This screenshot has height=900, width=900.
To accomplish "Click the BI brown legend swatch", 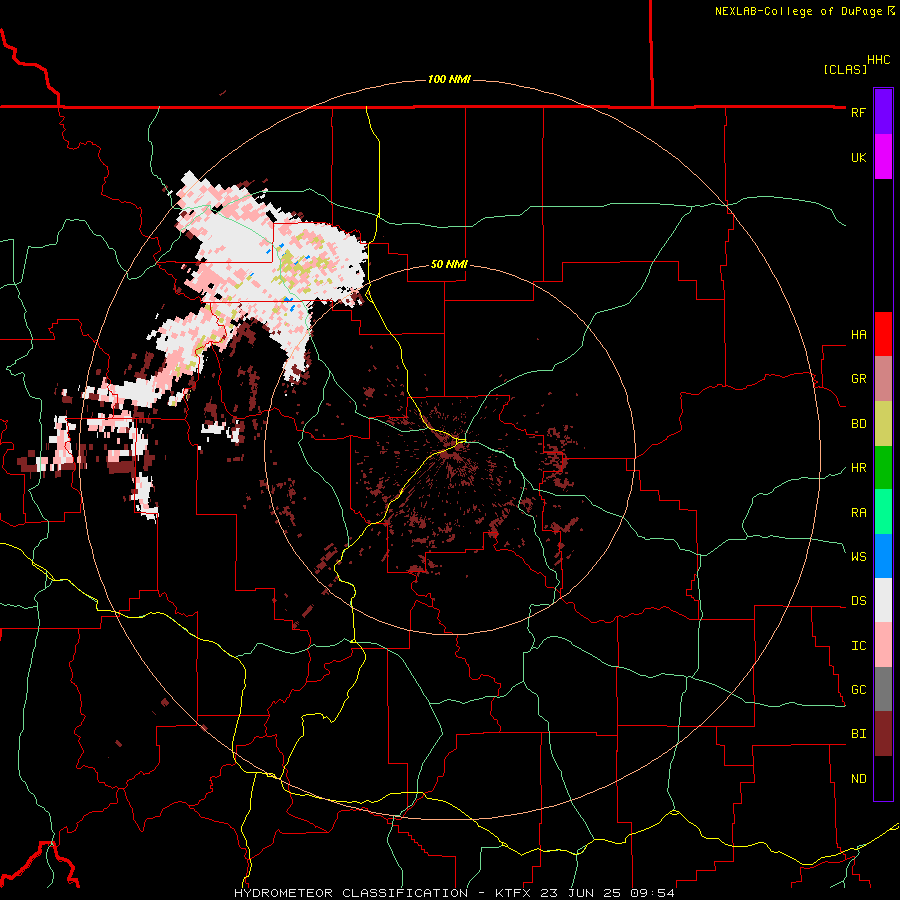I will (x=883, y=734).
